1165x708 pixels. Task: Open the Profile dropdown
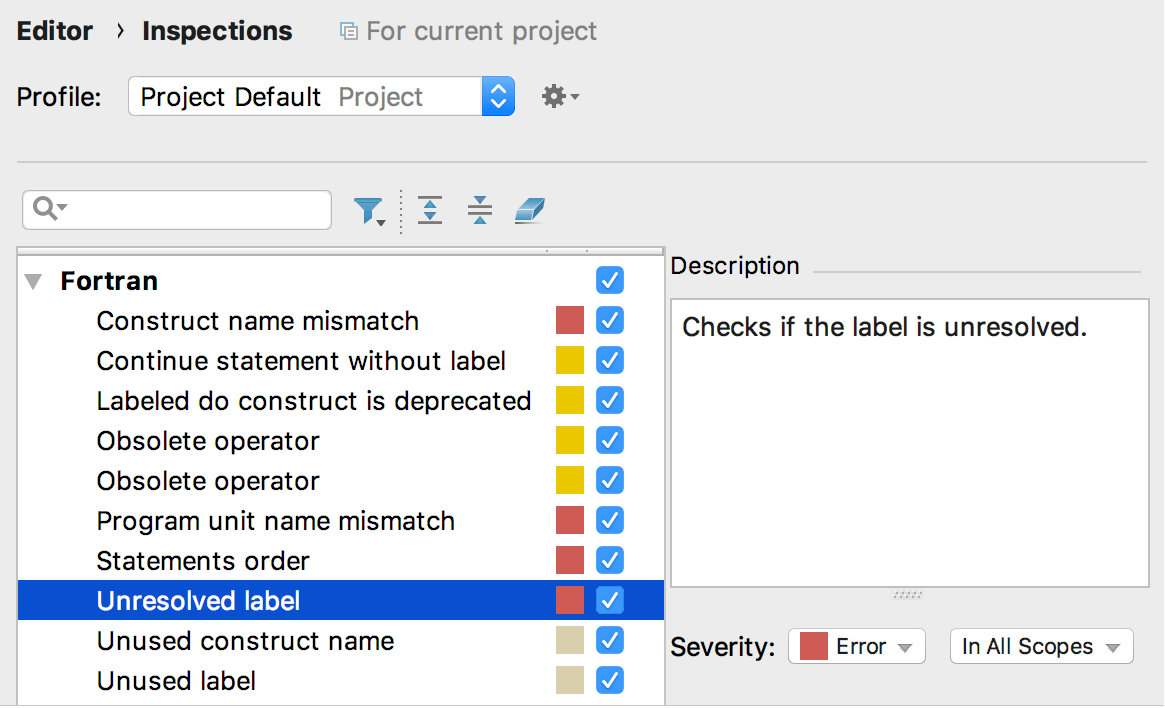[497, 96]
